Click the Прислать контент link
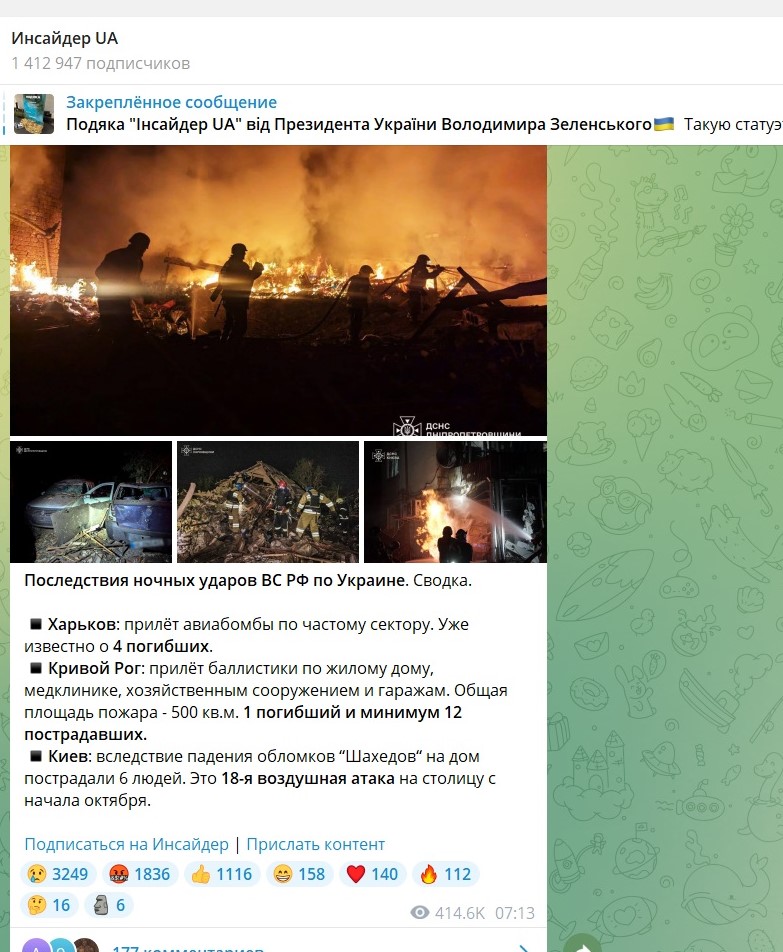This screenshot has width=783, height=952. tap(316, 845)
